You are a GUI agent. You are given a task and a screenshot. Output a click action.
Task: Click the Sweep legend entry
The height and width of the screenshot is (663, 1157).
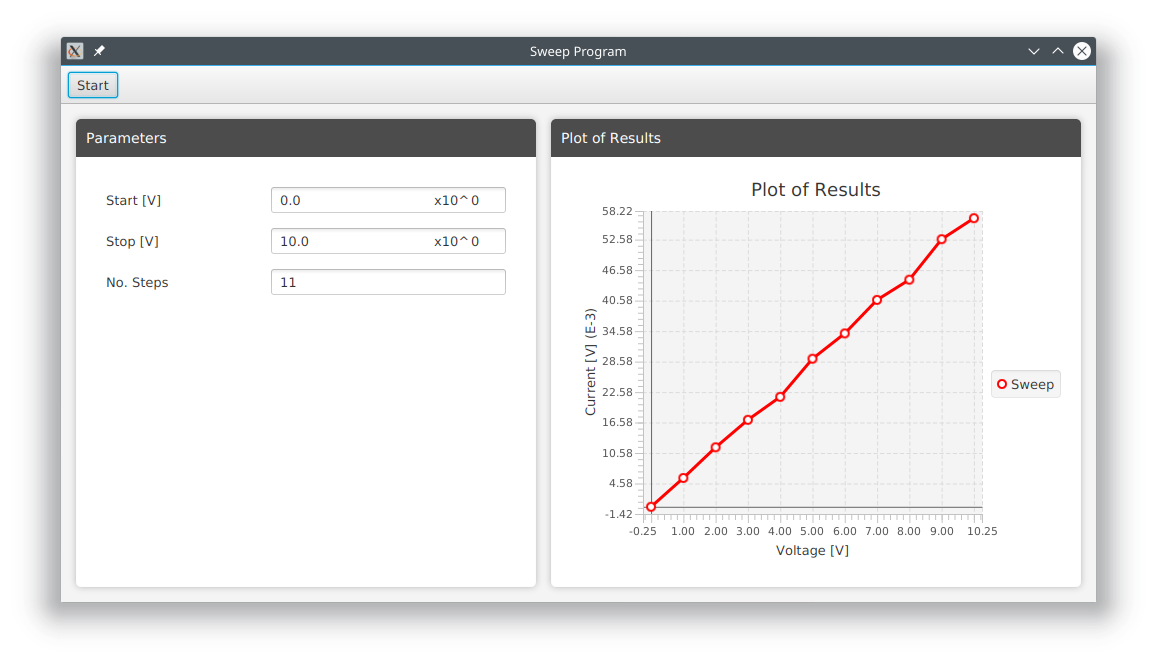tap(1026, 384)
